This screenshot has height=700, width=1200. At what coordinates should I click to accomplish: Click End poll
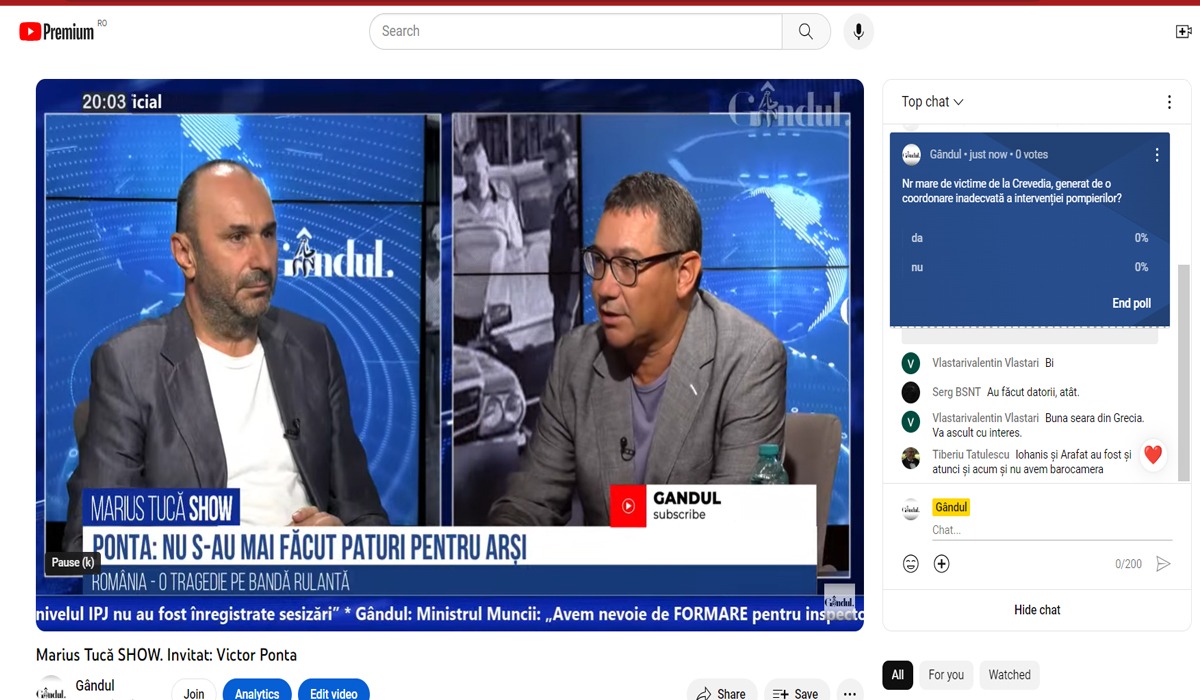click(x=1131, y=303)
